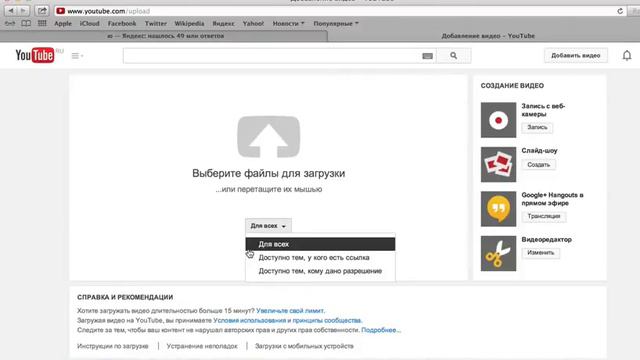Click the Safari address bar
640x360 pixels.
[340, 11]
